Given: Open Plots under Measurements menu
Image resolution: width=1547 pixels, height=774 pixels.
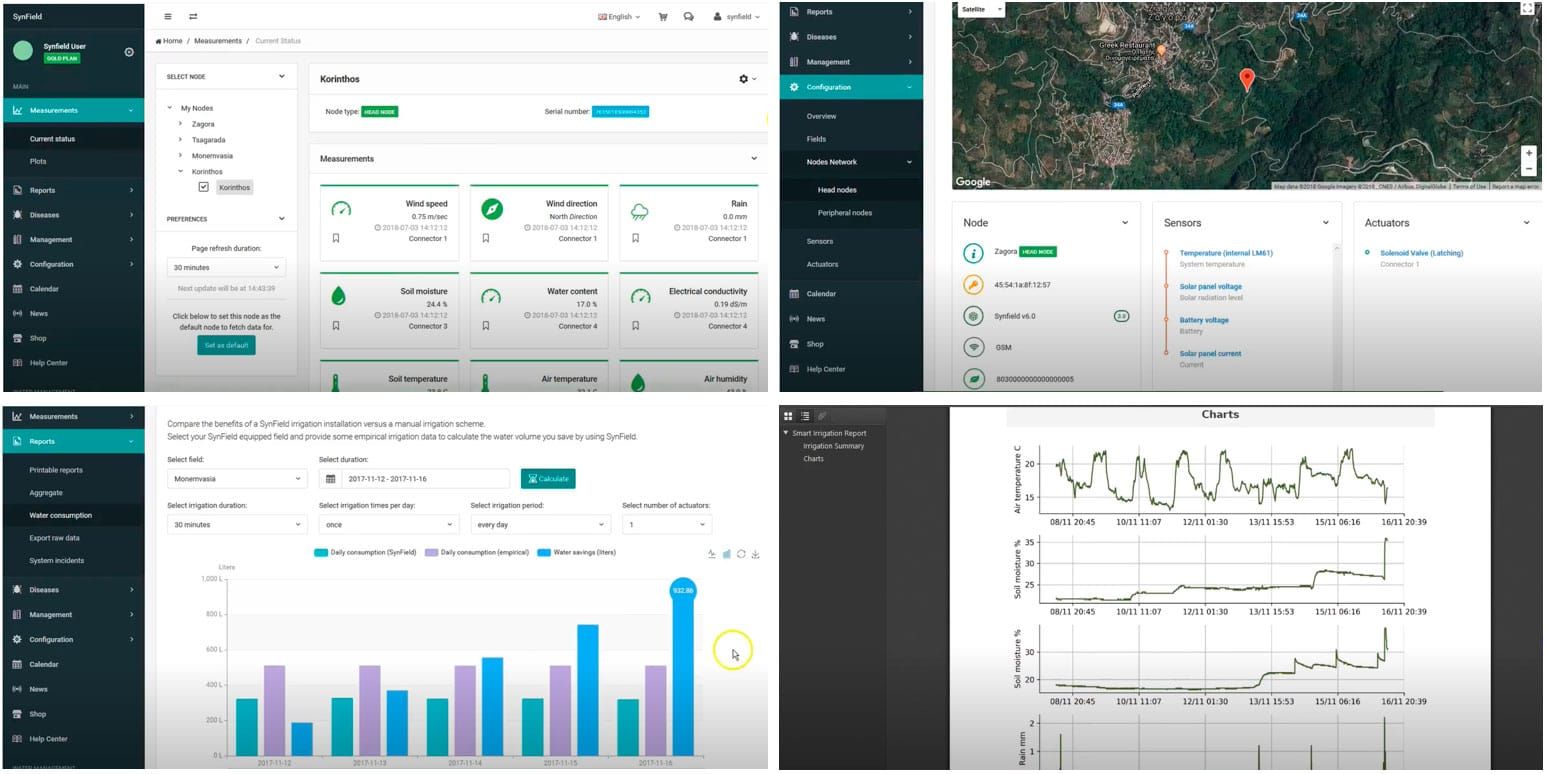Looking at the screenshot, I should [38, 161].
